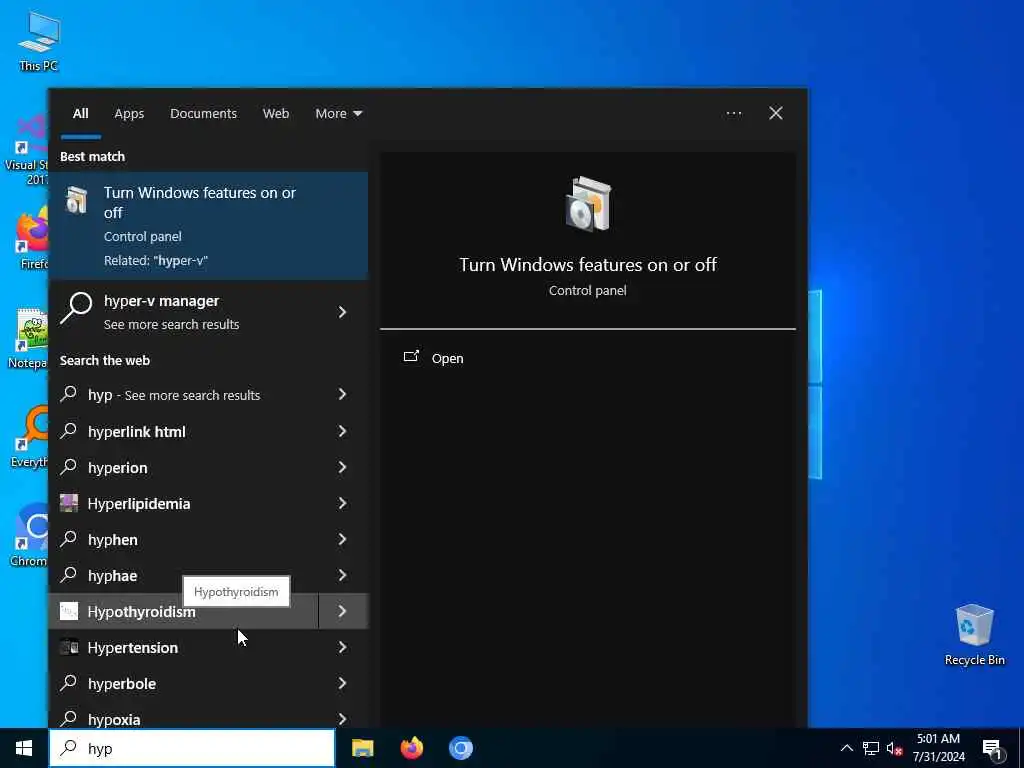Switch to the Apps tab
The image size is (1024, 768).
(129, 114)
